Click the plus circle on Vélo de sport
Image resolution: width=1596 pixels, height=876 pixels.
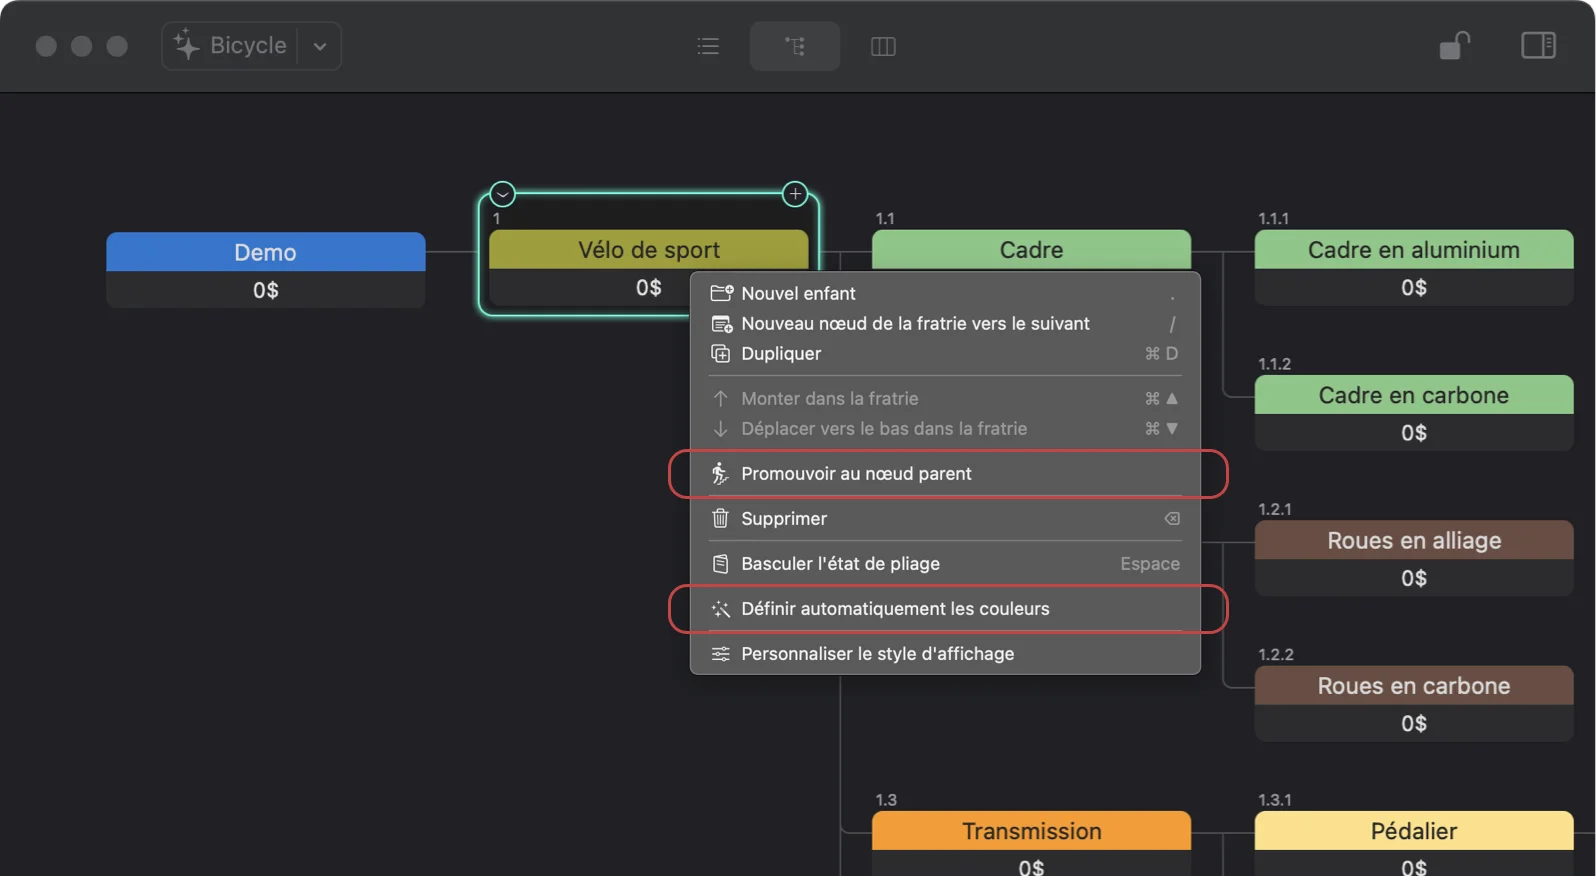tap(795, 194)
